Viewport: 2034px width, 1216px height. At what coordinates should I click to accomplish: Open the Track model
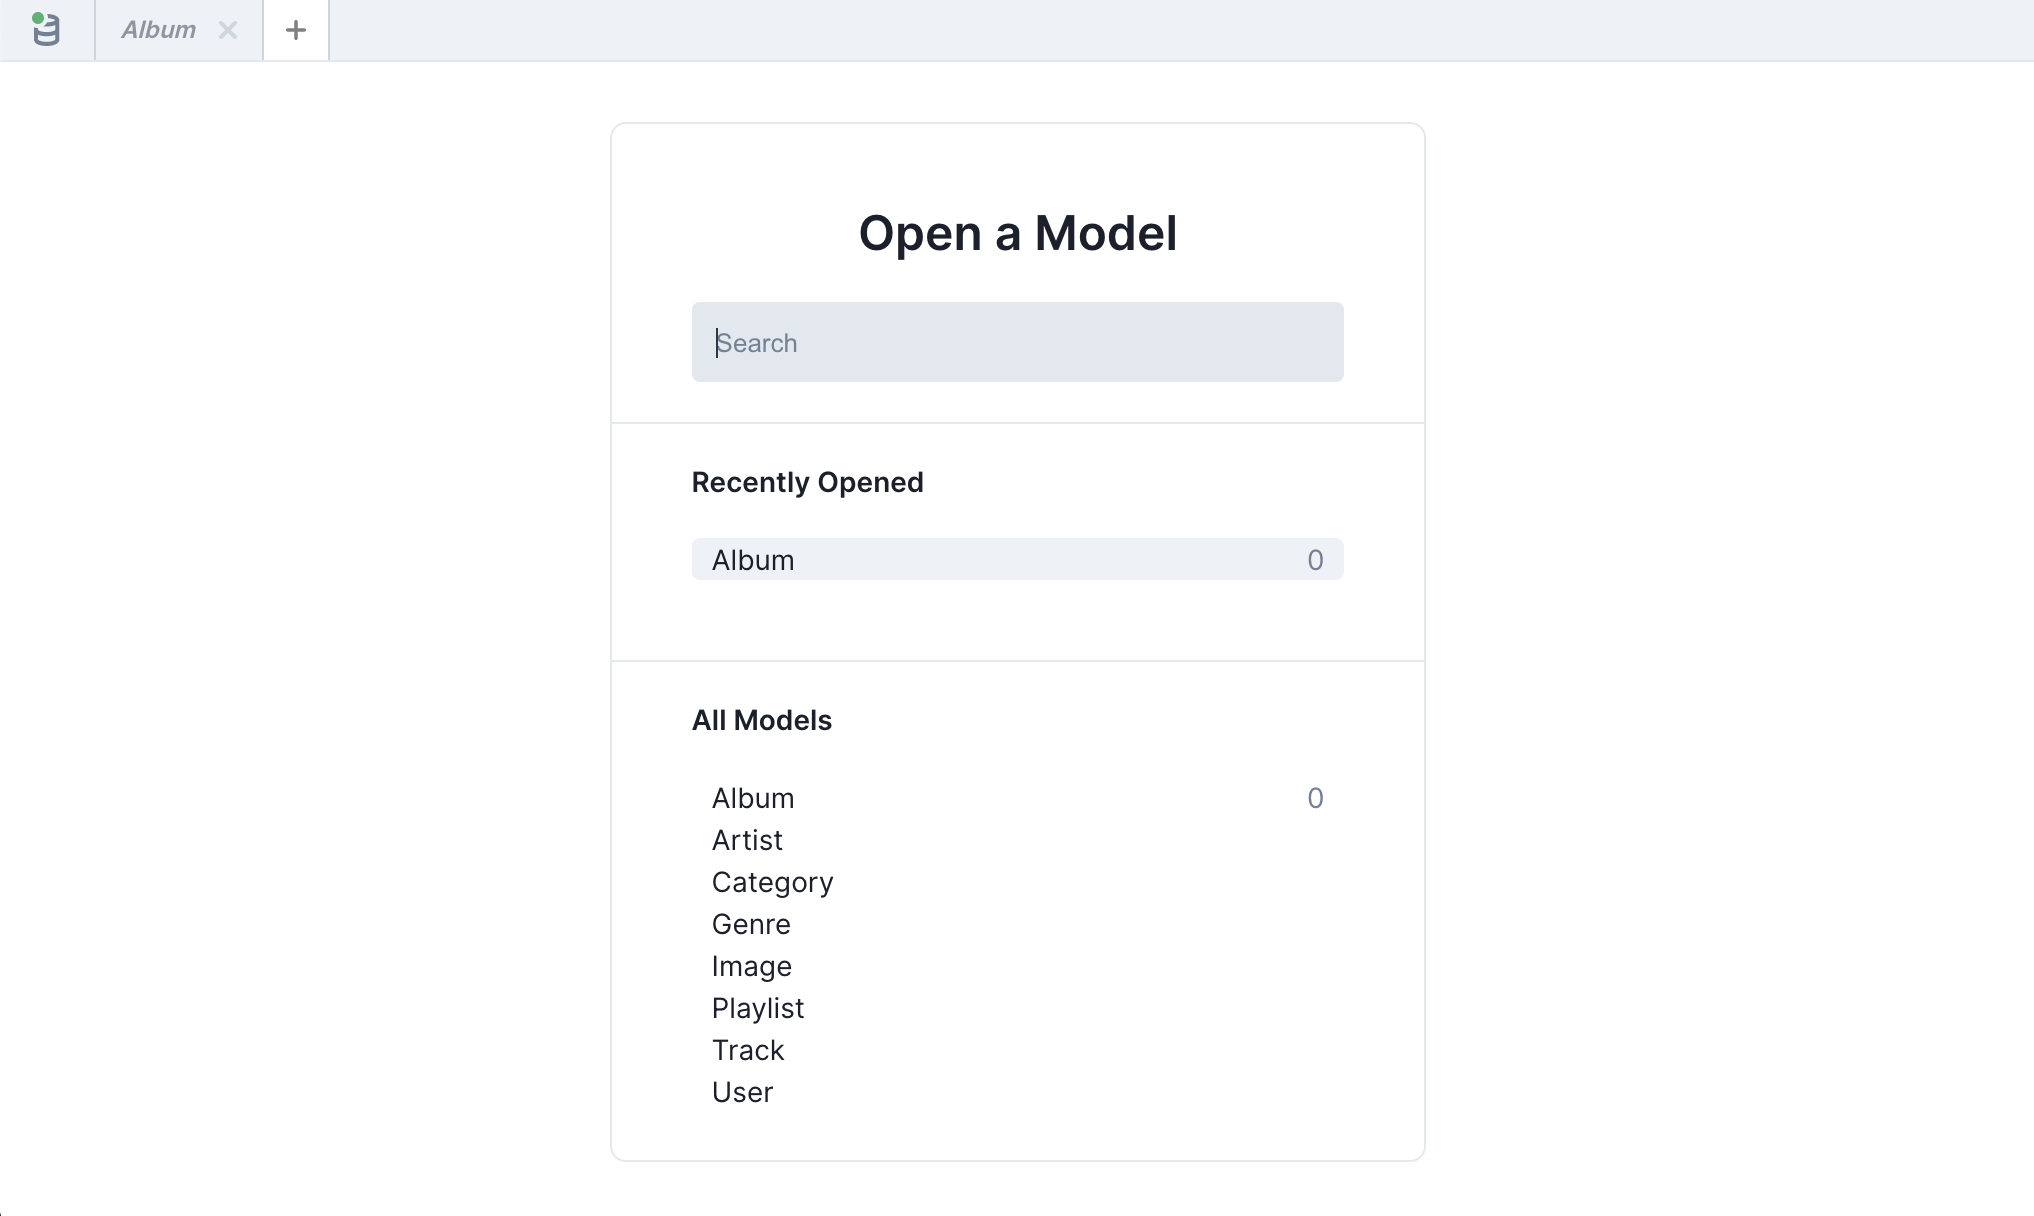tap(747, 1050)
